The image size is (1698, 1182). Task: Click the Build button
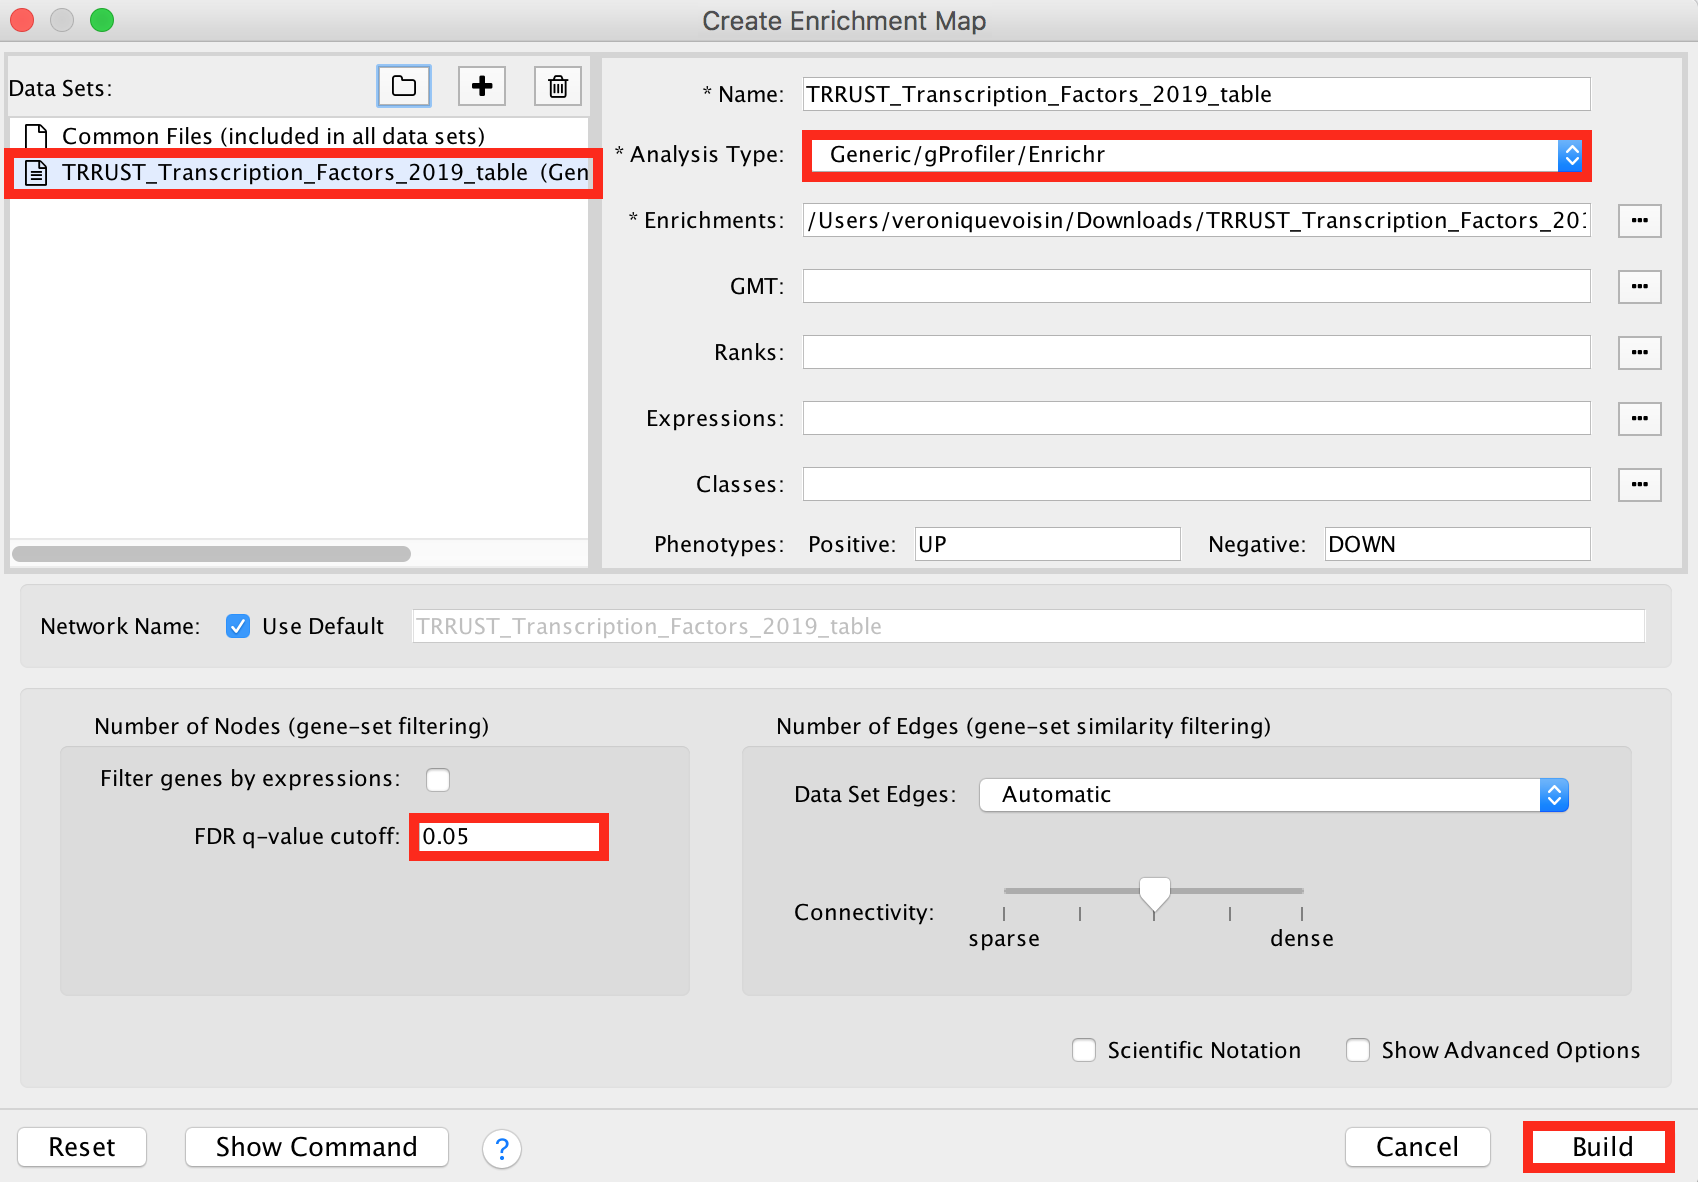point(1601,1147)
